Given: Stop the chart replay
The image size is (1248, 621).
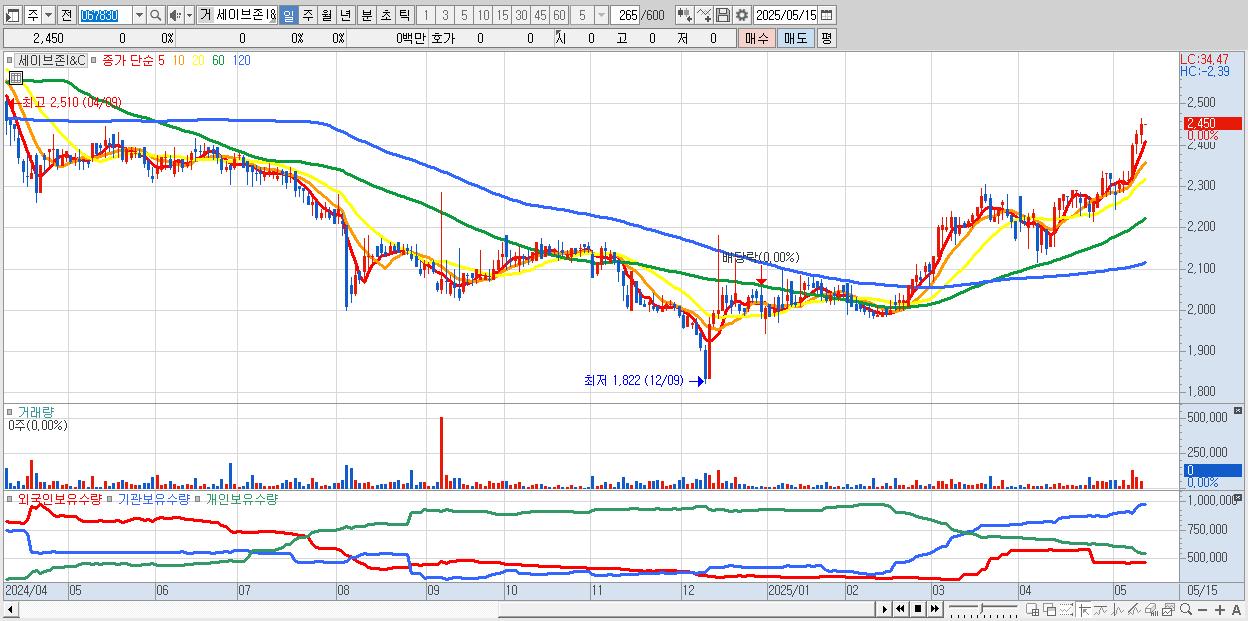Looking at the screenshot, I should coord(918,609).
